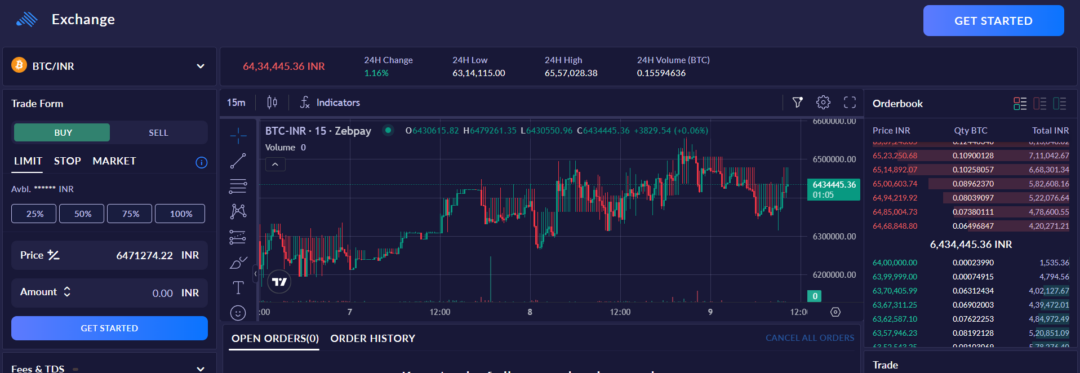Click the last price 64,34,445.36 INR
Viewport: 1080px width, 373px height.
tap(284, 66)
